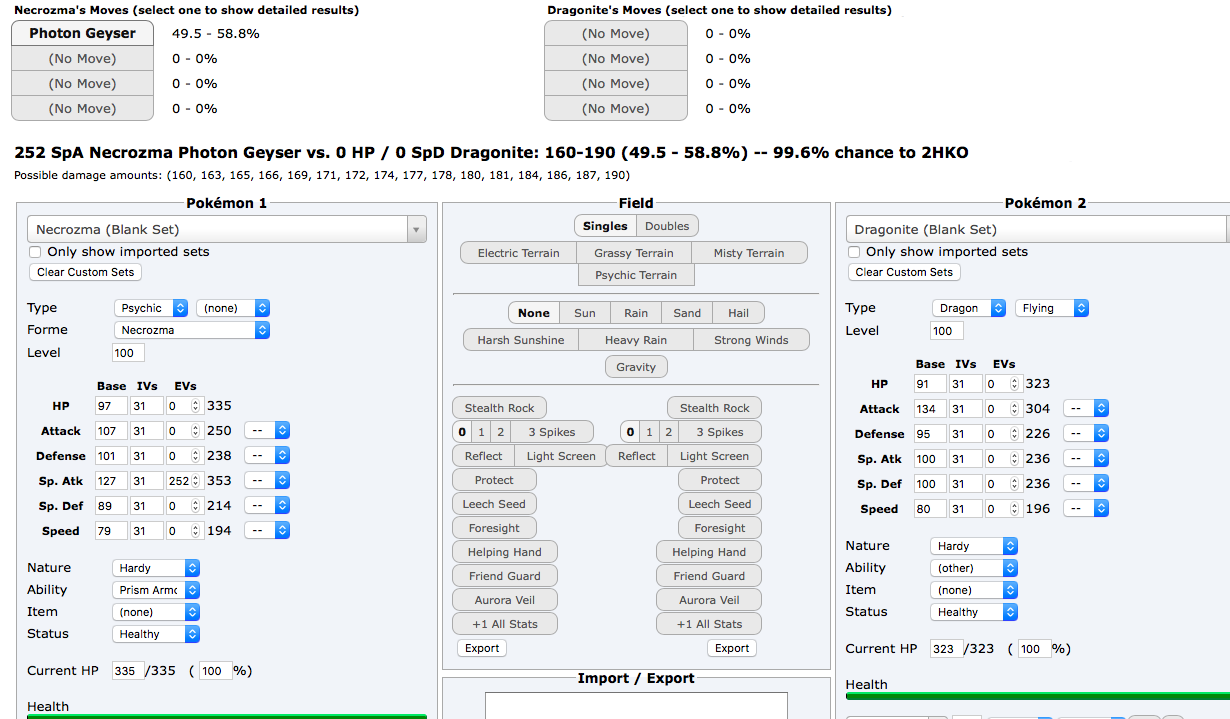Click Clear Custom Sets for Pokémon 2

pos(904,272)
